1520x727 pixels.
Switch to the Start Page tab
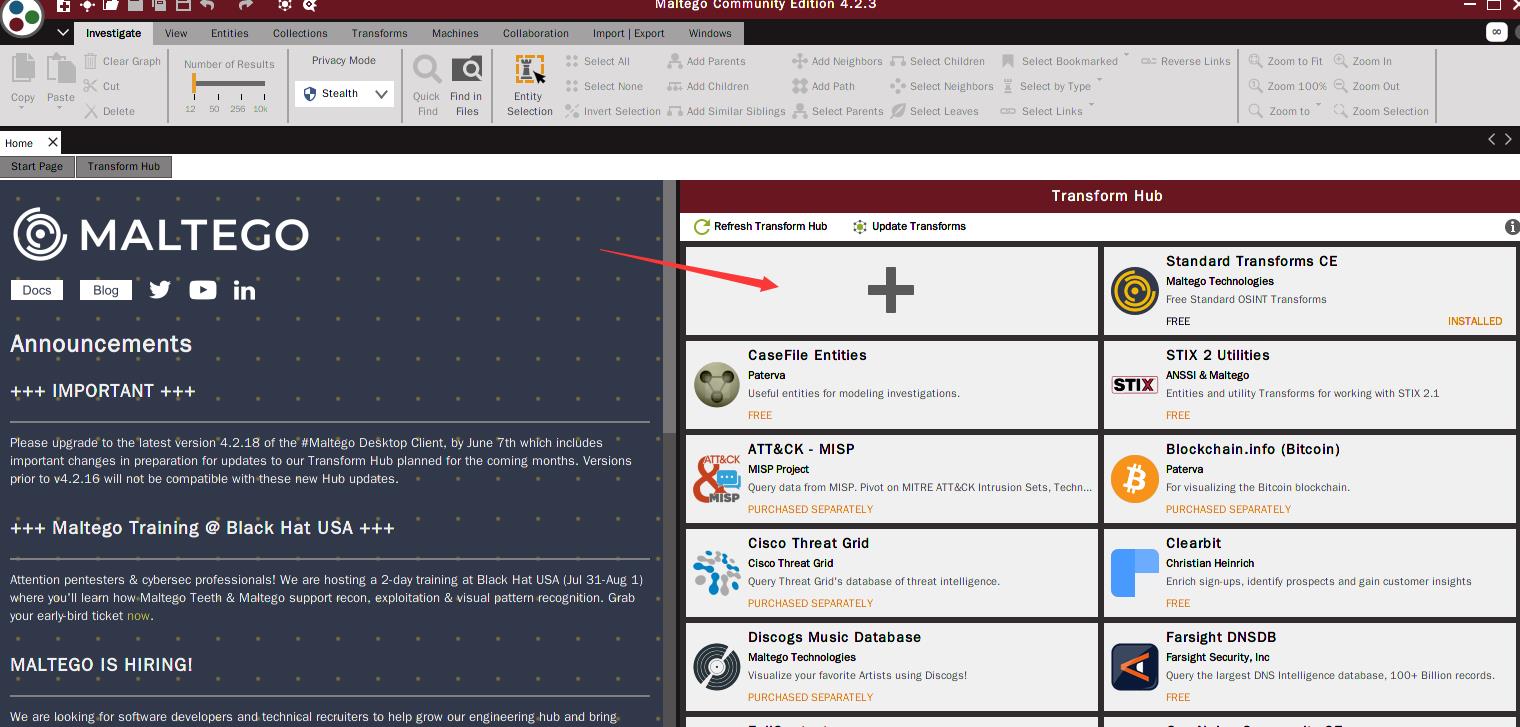[x=37, y=166]
